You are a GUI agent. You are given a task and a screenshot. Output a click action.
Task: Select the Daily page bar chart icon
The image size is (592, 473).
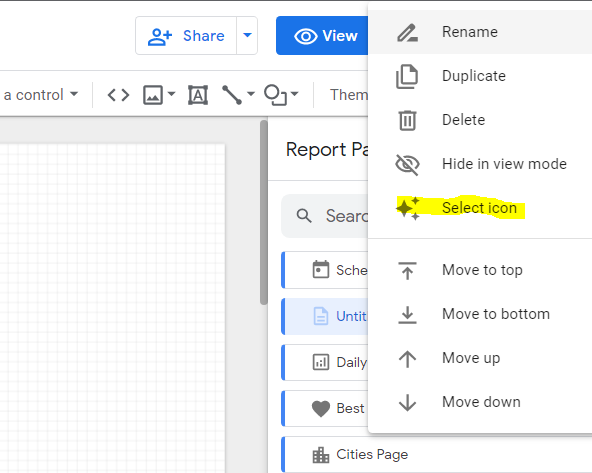point(321,362)
